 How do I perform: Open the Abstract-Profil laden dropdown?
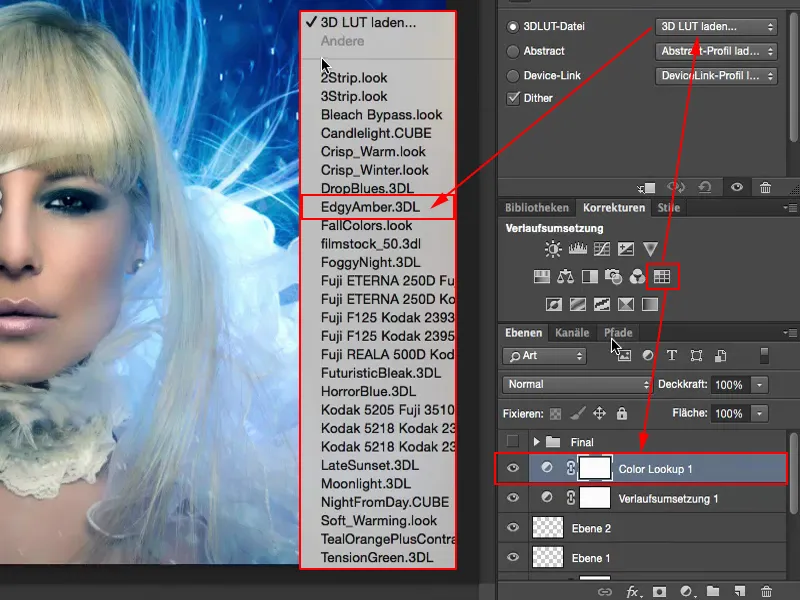coord(716,51)
